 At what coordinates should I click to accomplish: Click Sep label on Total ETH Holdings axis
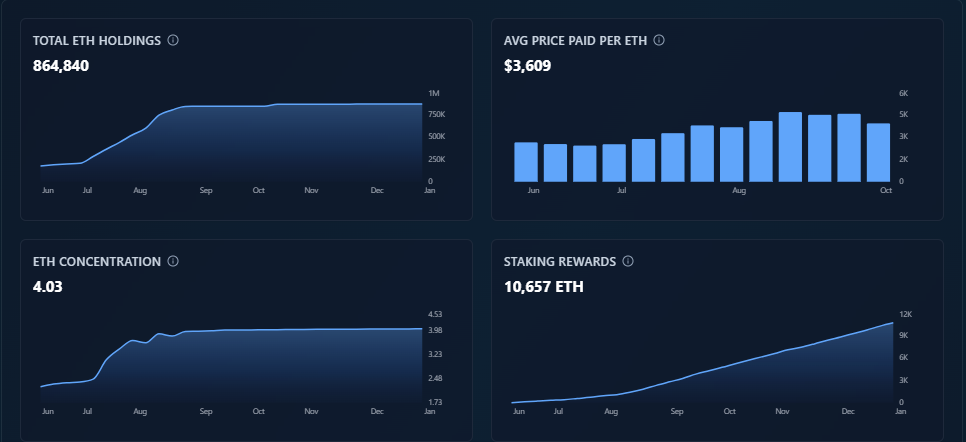(206, 189)
